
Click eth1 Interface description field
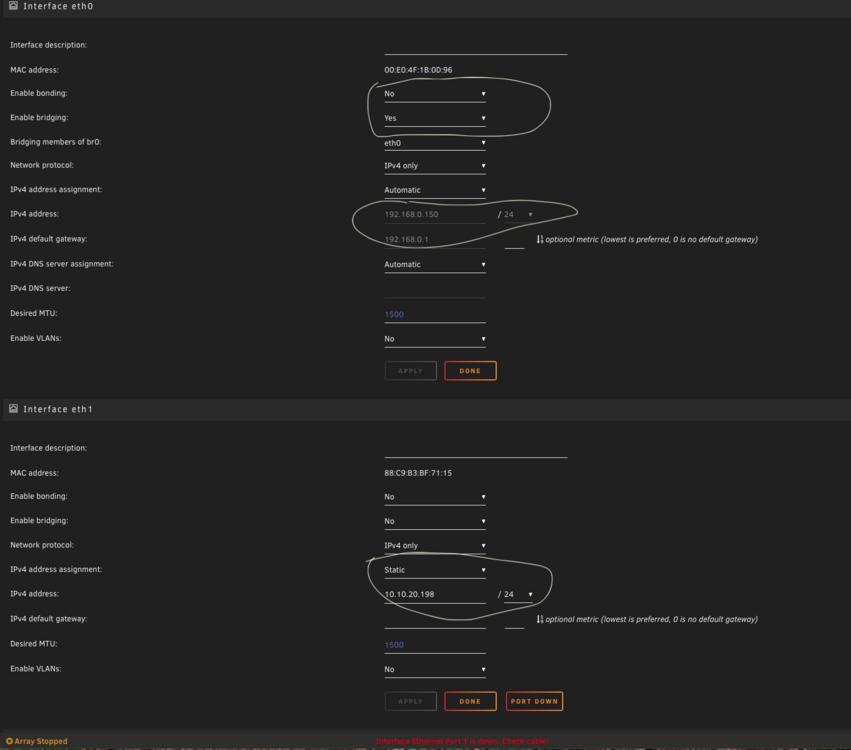pos(476,449)
